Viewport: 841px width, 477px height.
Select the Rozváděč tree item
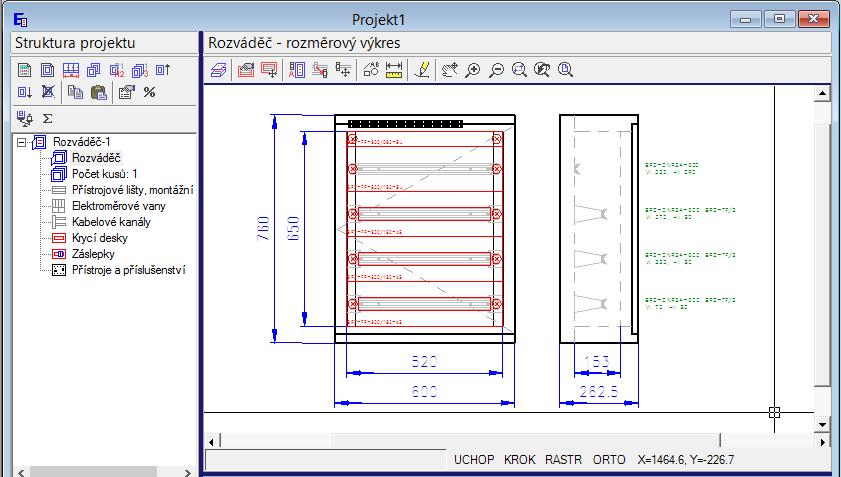tap(96, 158)
